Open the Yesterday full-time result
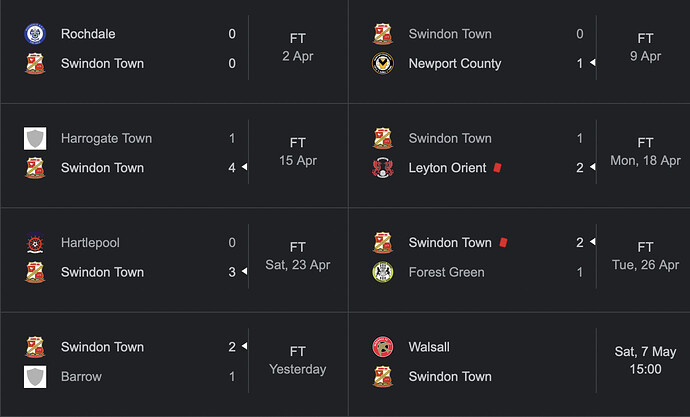690x417 pixels. pos(174,364)
